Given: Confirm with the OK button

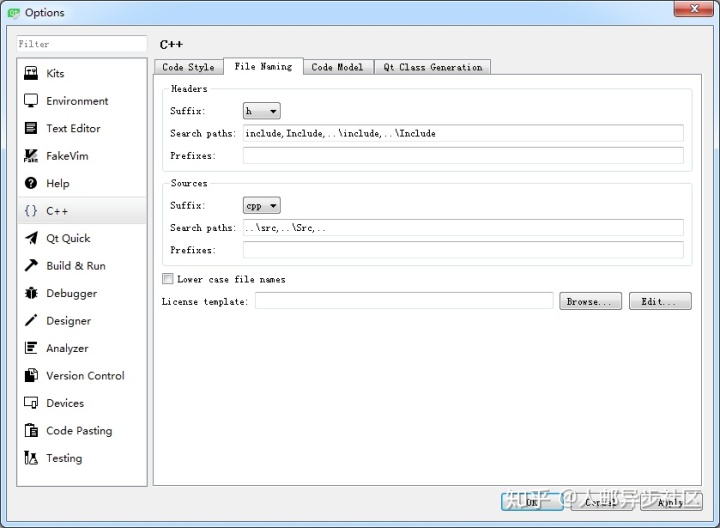Looking at the screenshot, I should (532, 502).
